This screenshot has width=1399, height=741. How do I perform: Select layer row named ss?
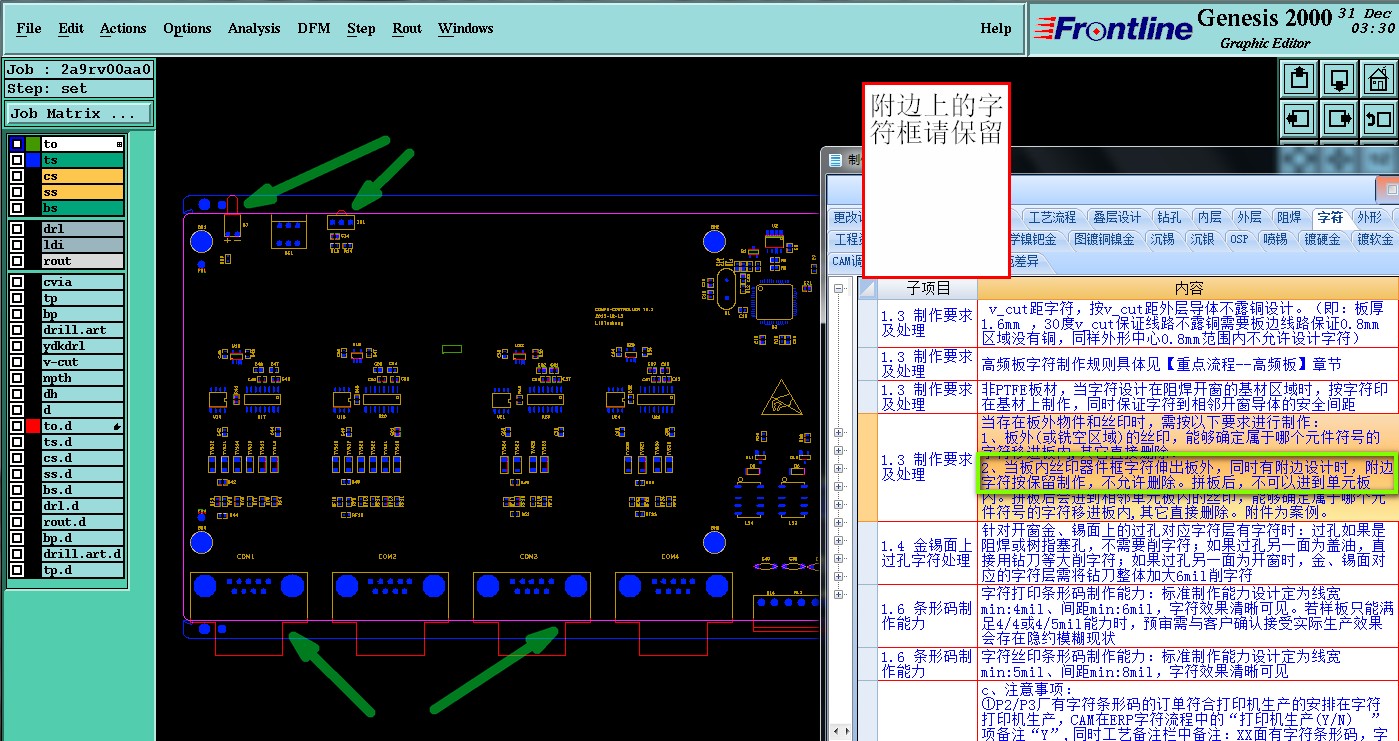82,192
